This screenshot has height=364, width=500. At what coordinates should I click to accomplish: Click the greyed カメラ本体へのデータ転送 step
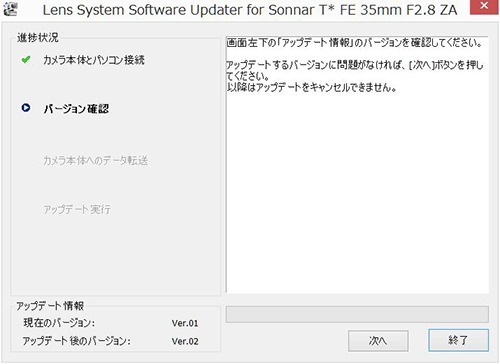tap(95, 160)
